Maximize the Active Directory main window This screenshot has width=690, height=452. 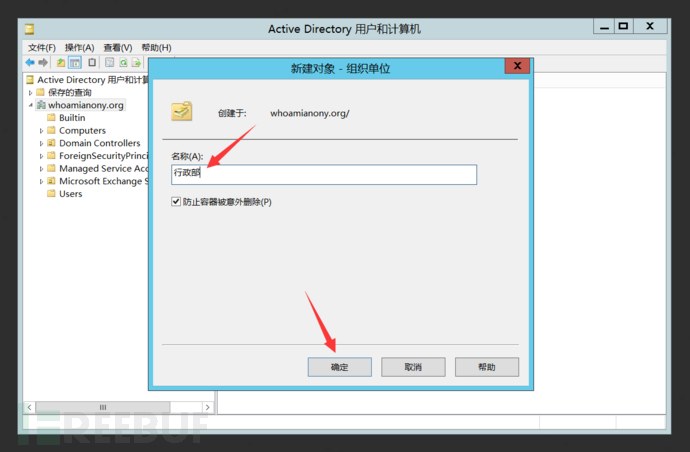point(624,26)
